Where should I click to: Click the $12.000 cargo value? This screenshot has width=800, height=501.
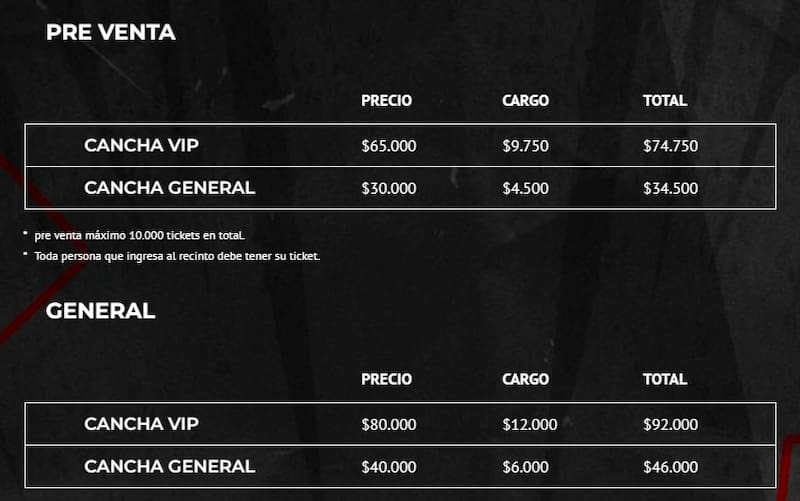[529, 424]
